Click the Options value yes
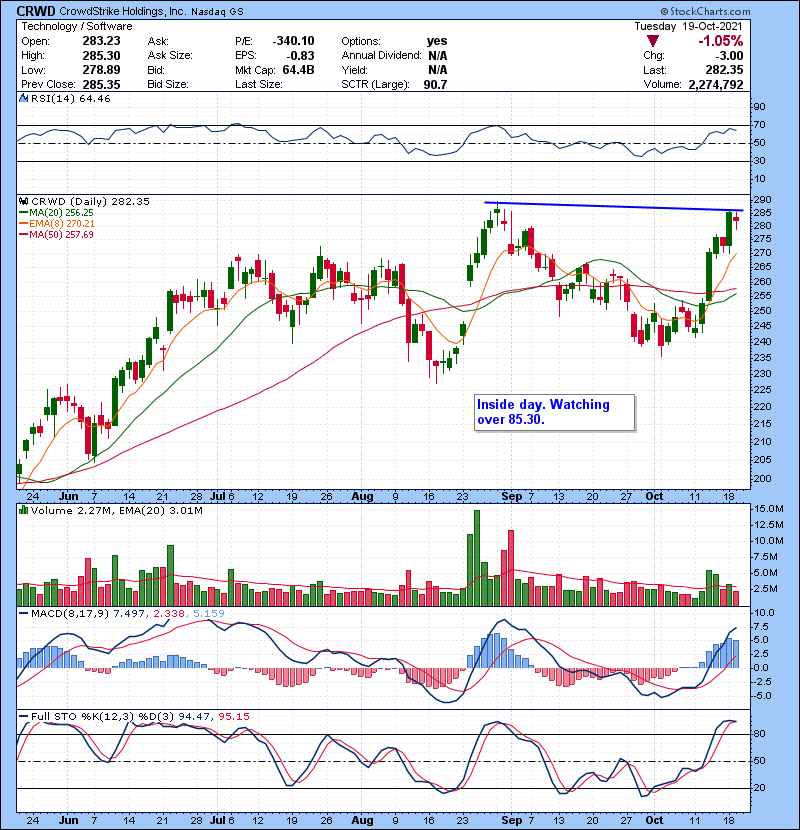This screenshot has height=830, width=800. pos(437,41)
